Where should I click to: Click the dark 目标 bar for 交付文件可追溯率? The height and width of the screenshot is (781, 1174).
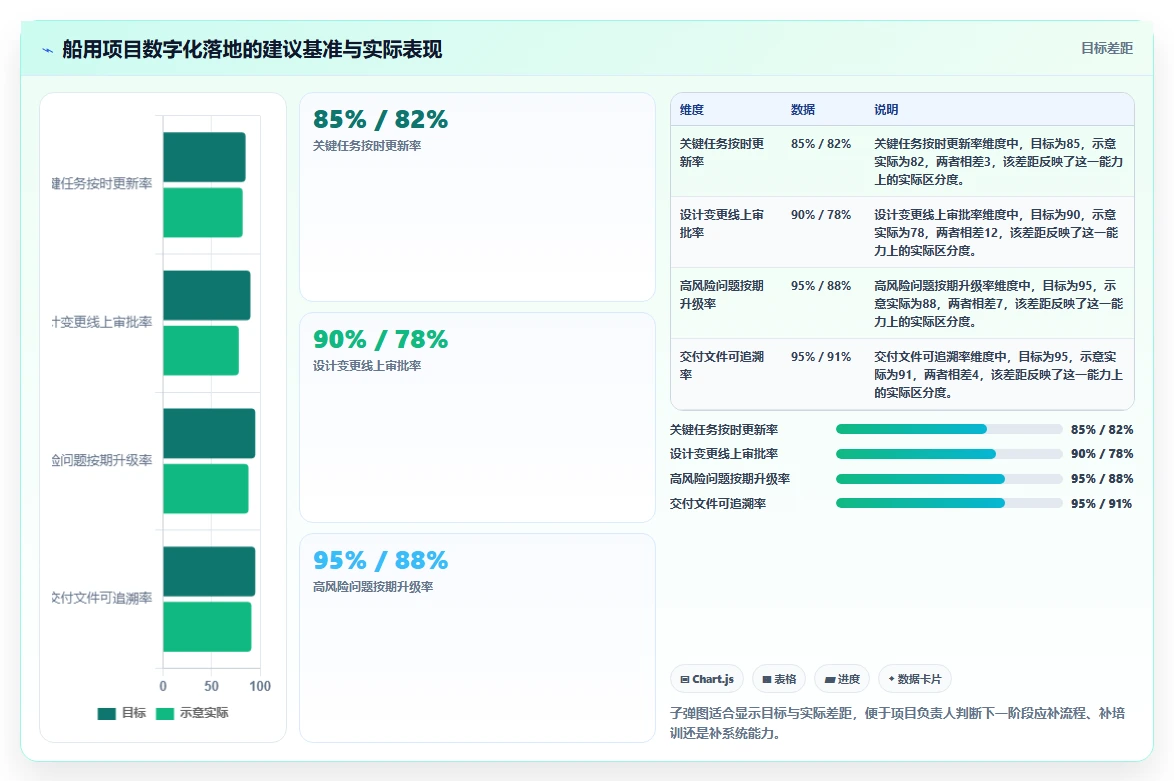[209, 571]
